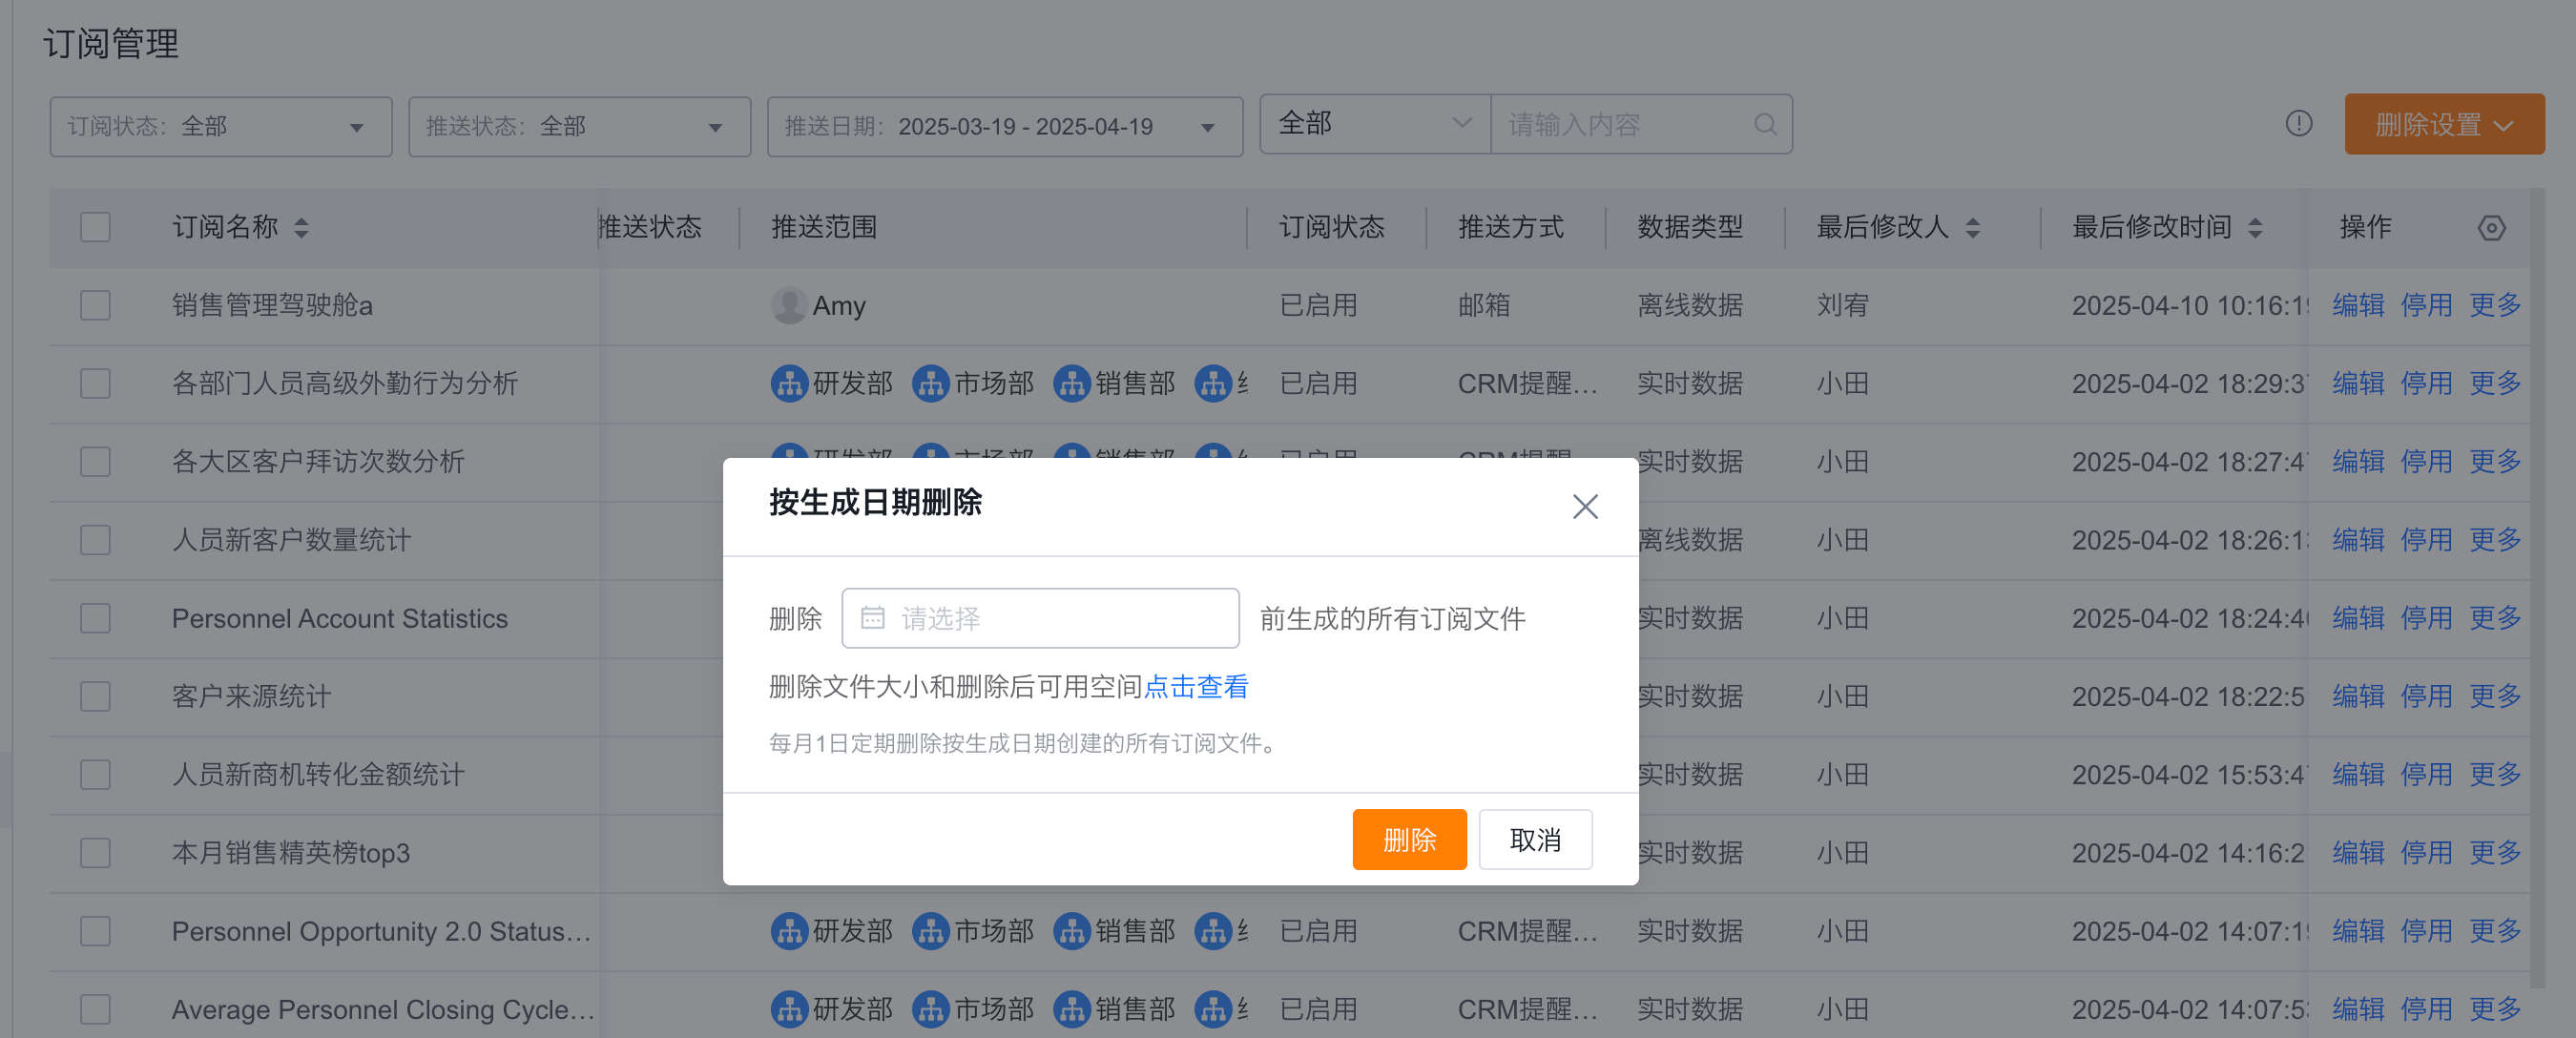
Task: Click Amy's avatar icon in 推送范围
Action: pos(788,306)
